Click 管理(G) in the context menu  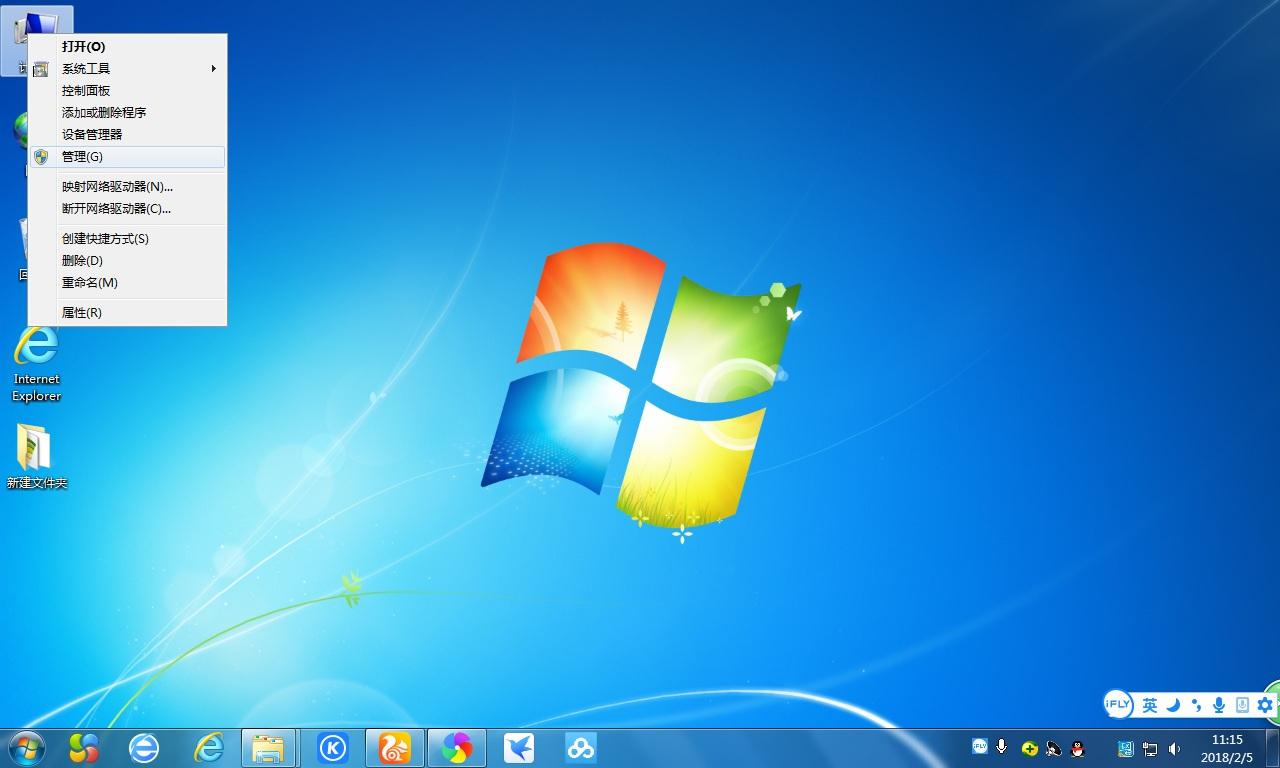click(x=127, y=157)
